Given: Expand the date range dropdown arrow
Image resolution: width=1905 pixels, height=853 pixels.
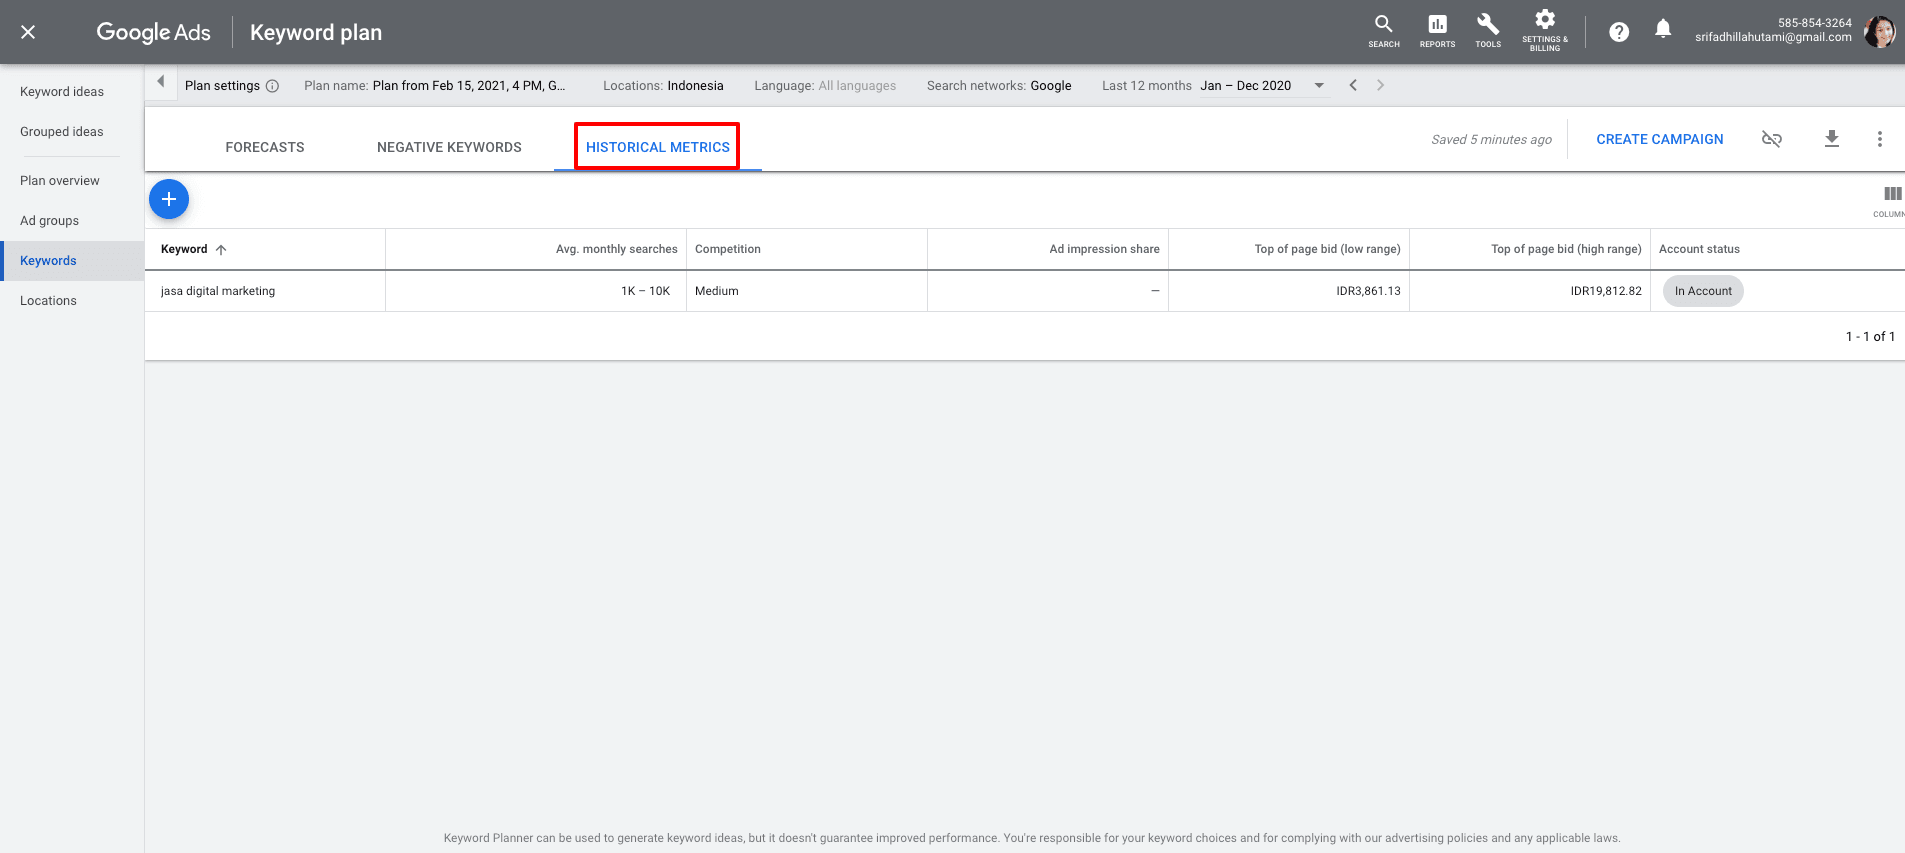Looking at the screenshot, I should (x=1319, y=86).
